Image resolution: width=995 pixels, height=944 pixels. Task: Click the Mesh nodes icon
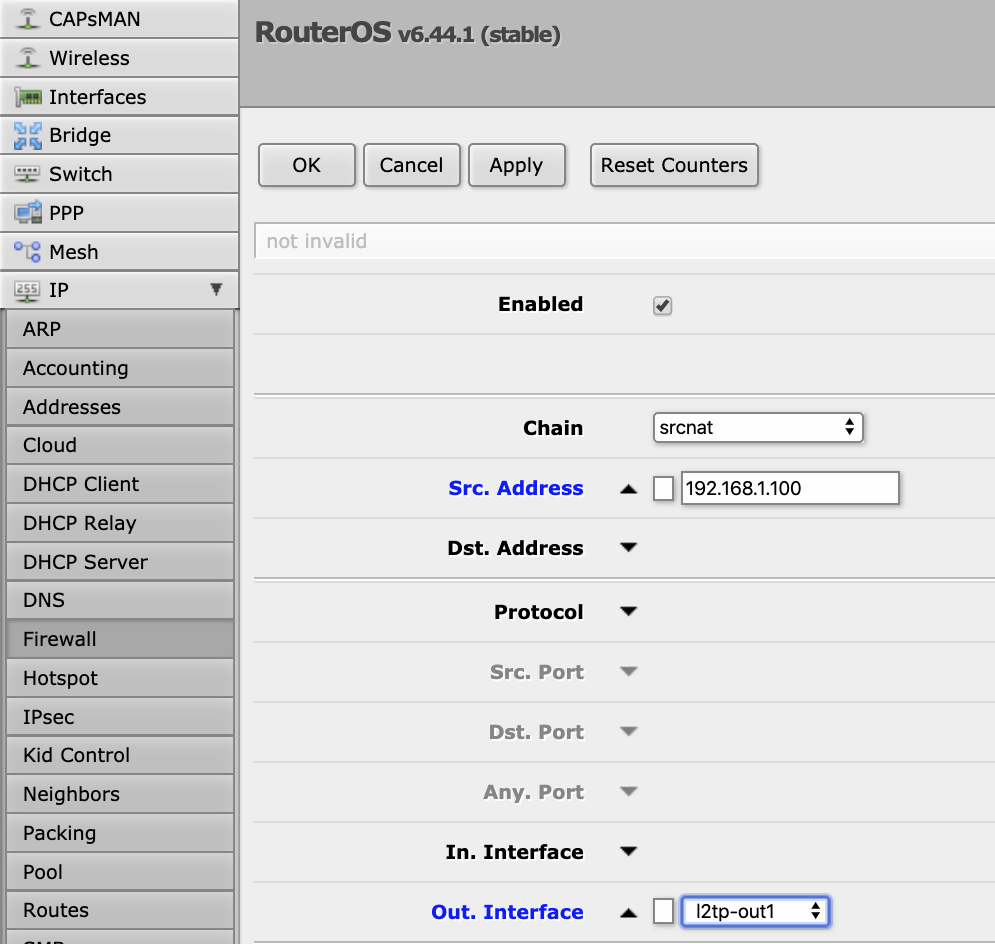pos(27,252)
